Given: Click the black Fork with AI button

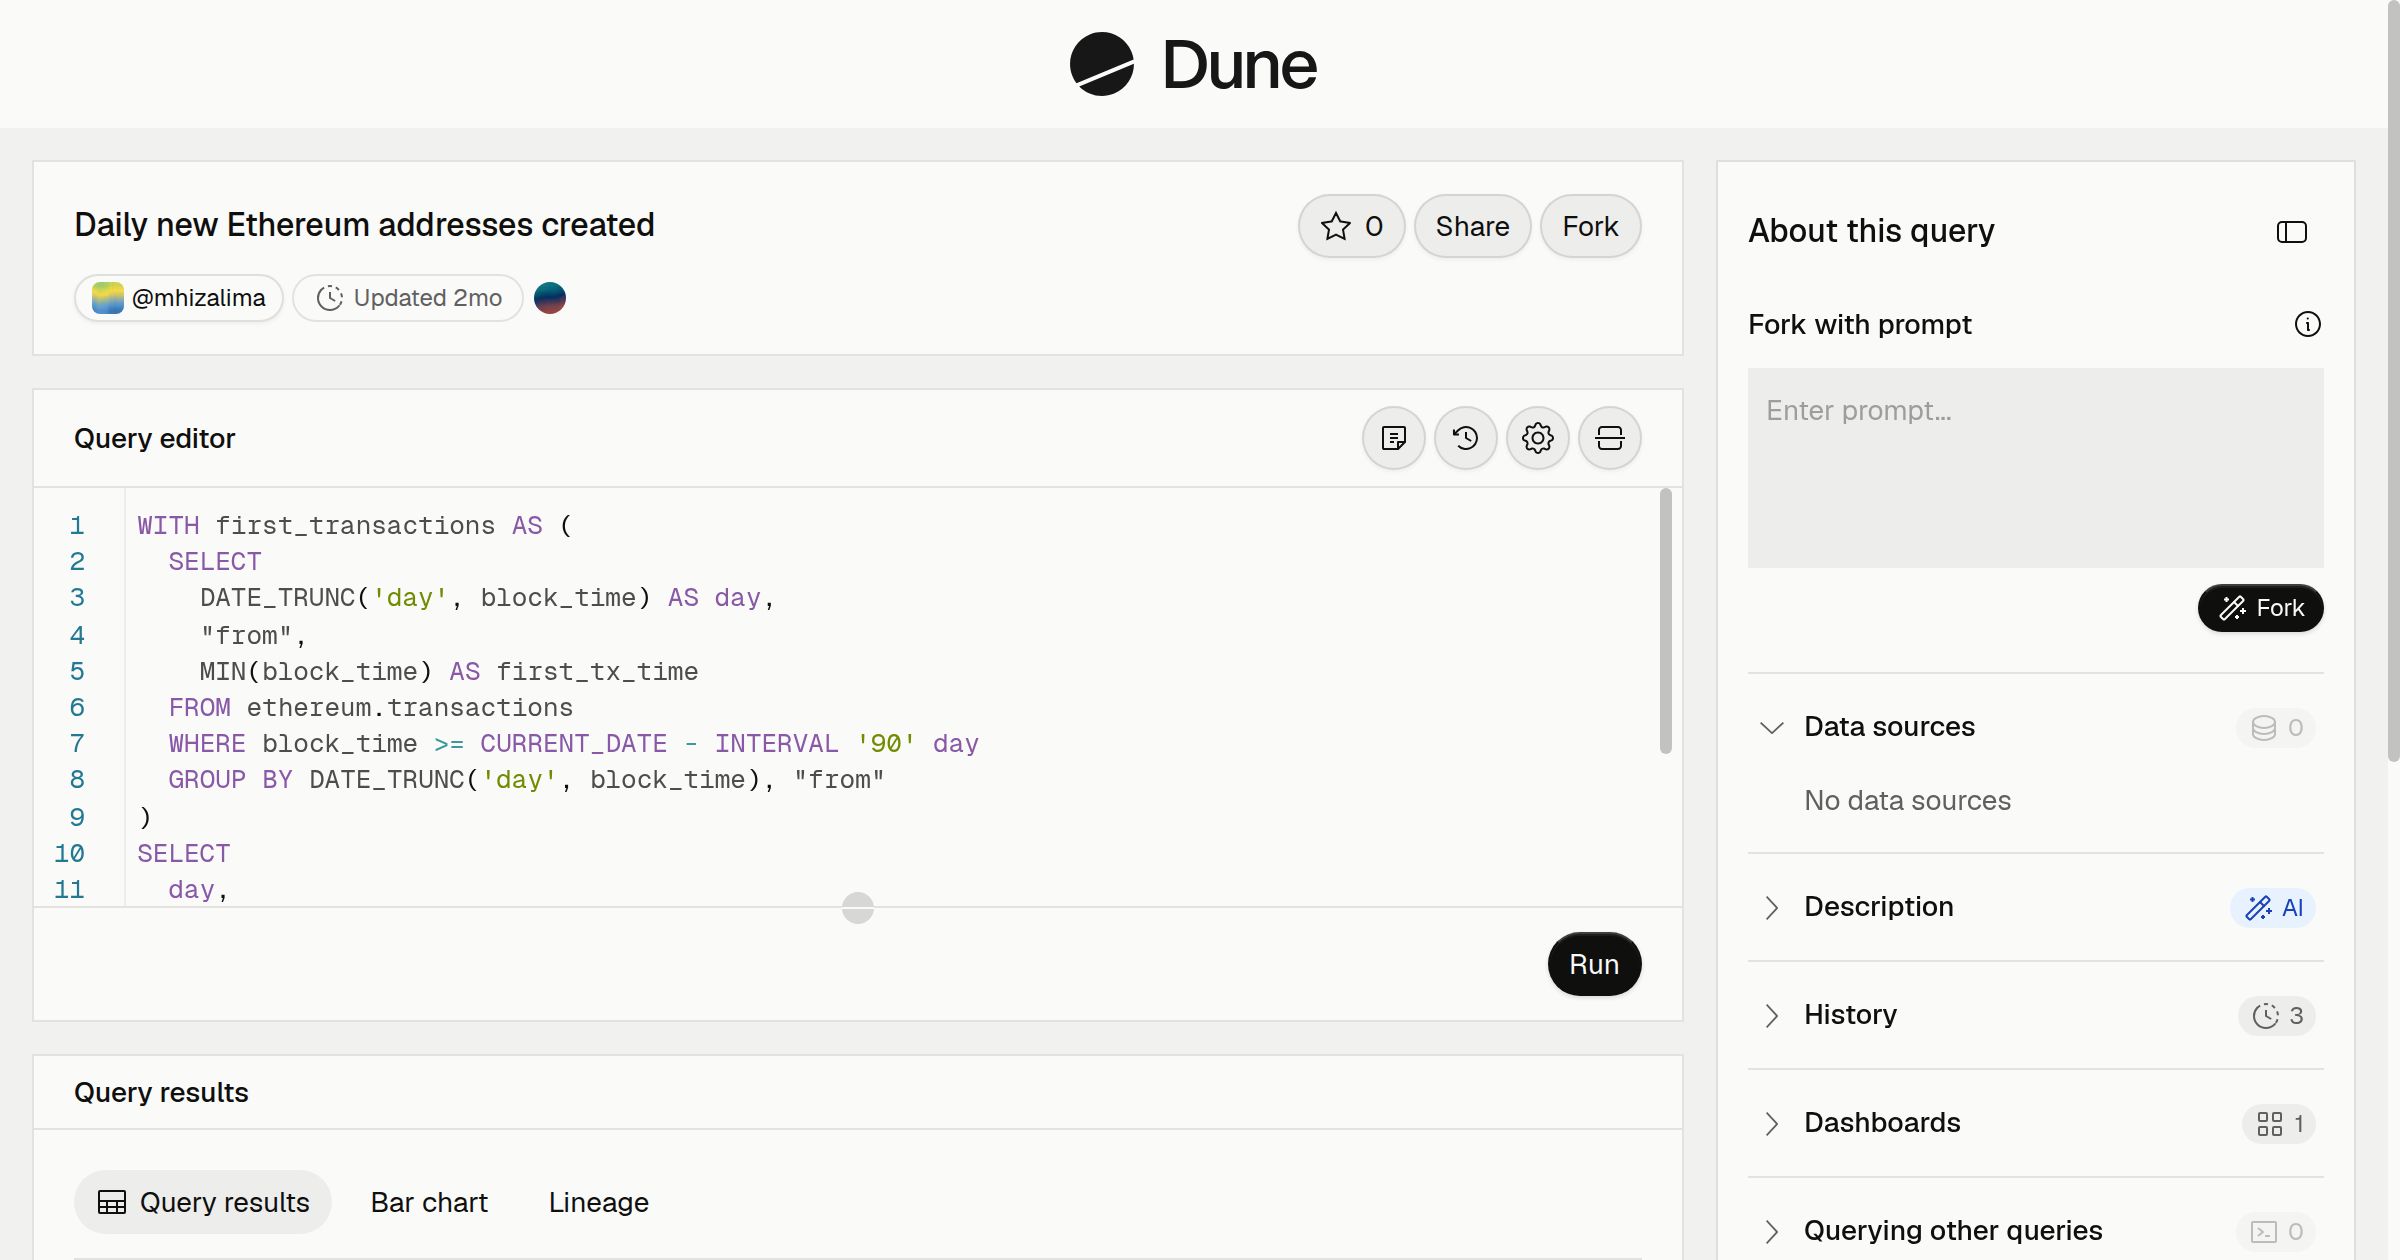Looking at the screenshot, I should pos(2260,608).
